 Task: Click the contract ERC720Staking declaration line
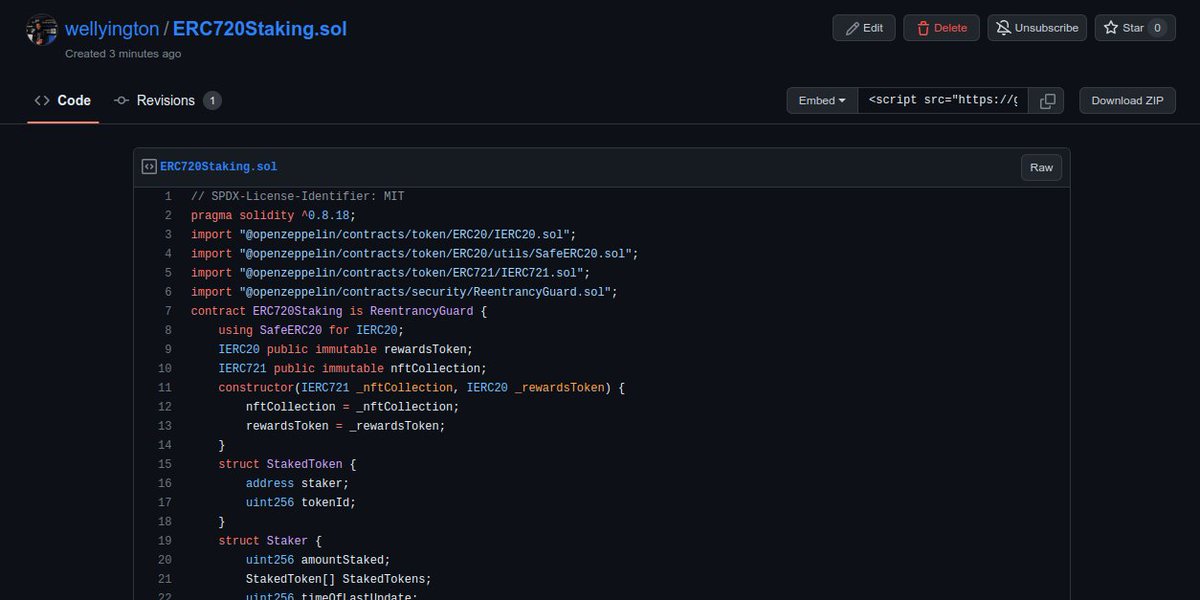338,311
